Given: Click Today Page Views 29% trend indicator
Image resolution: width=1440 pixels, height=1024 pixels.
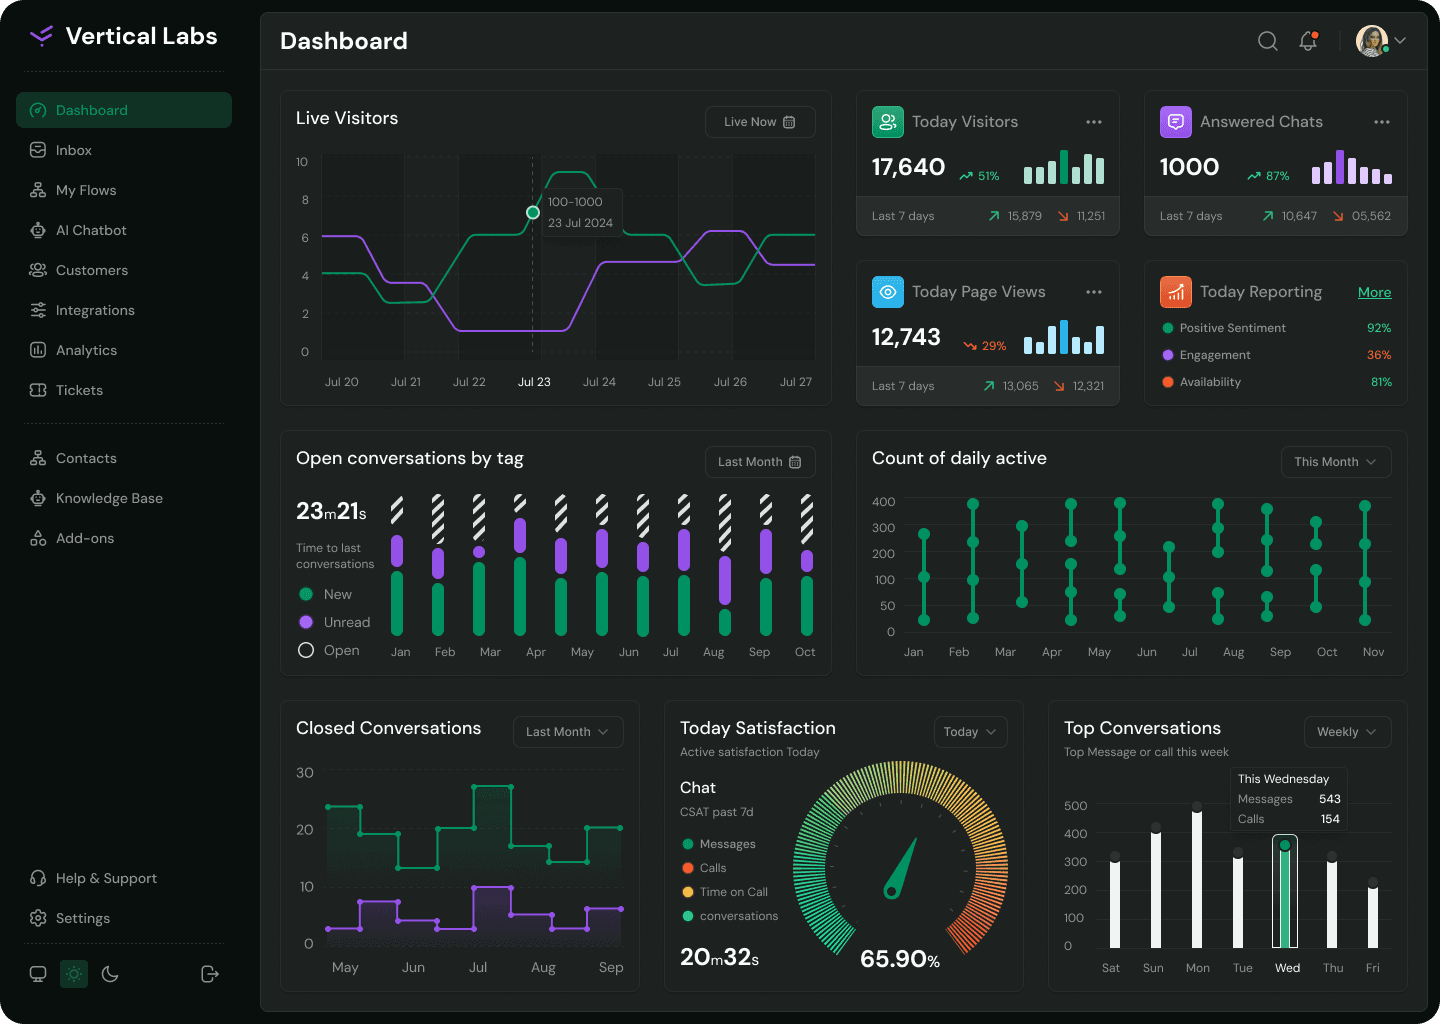Looking at the screenshot, I should tap(985, 346).
